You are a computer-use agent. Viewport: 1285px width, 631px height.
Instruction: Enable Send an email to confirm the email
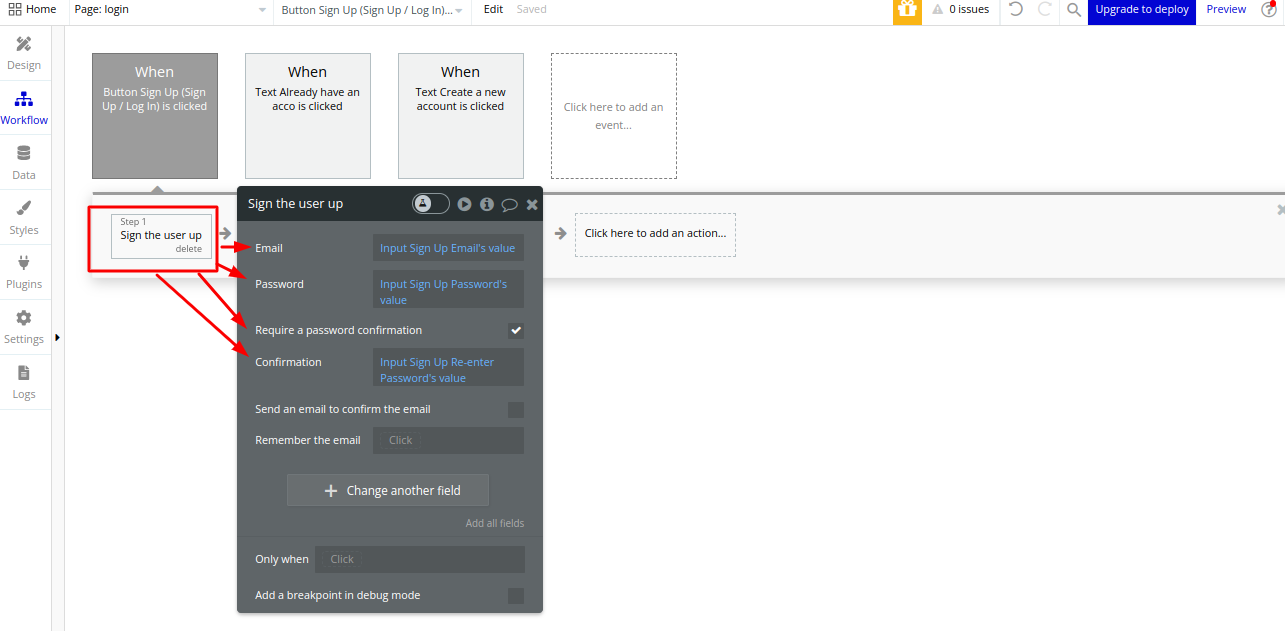(x=516, y=410)
